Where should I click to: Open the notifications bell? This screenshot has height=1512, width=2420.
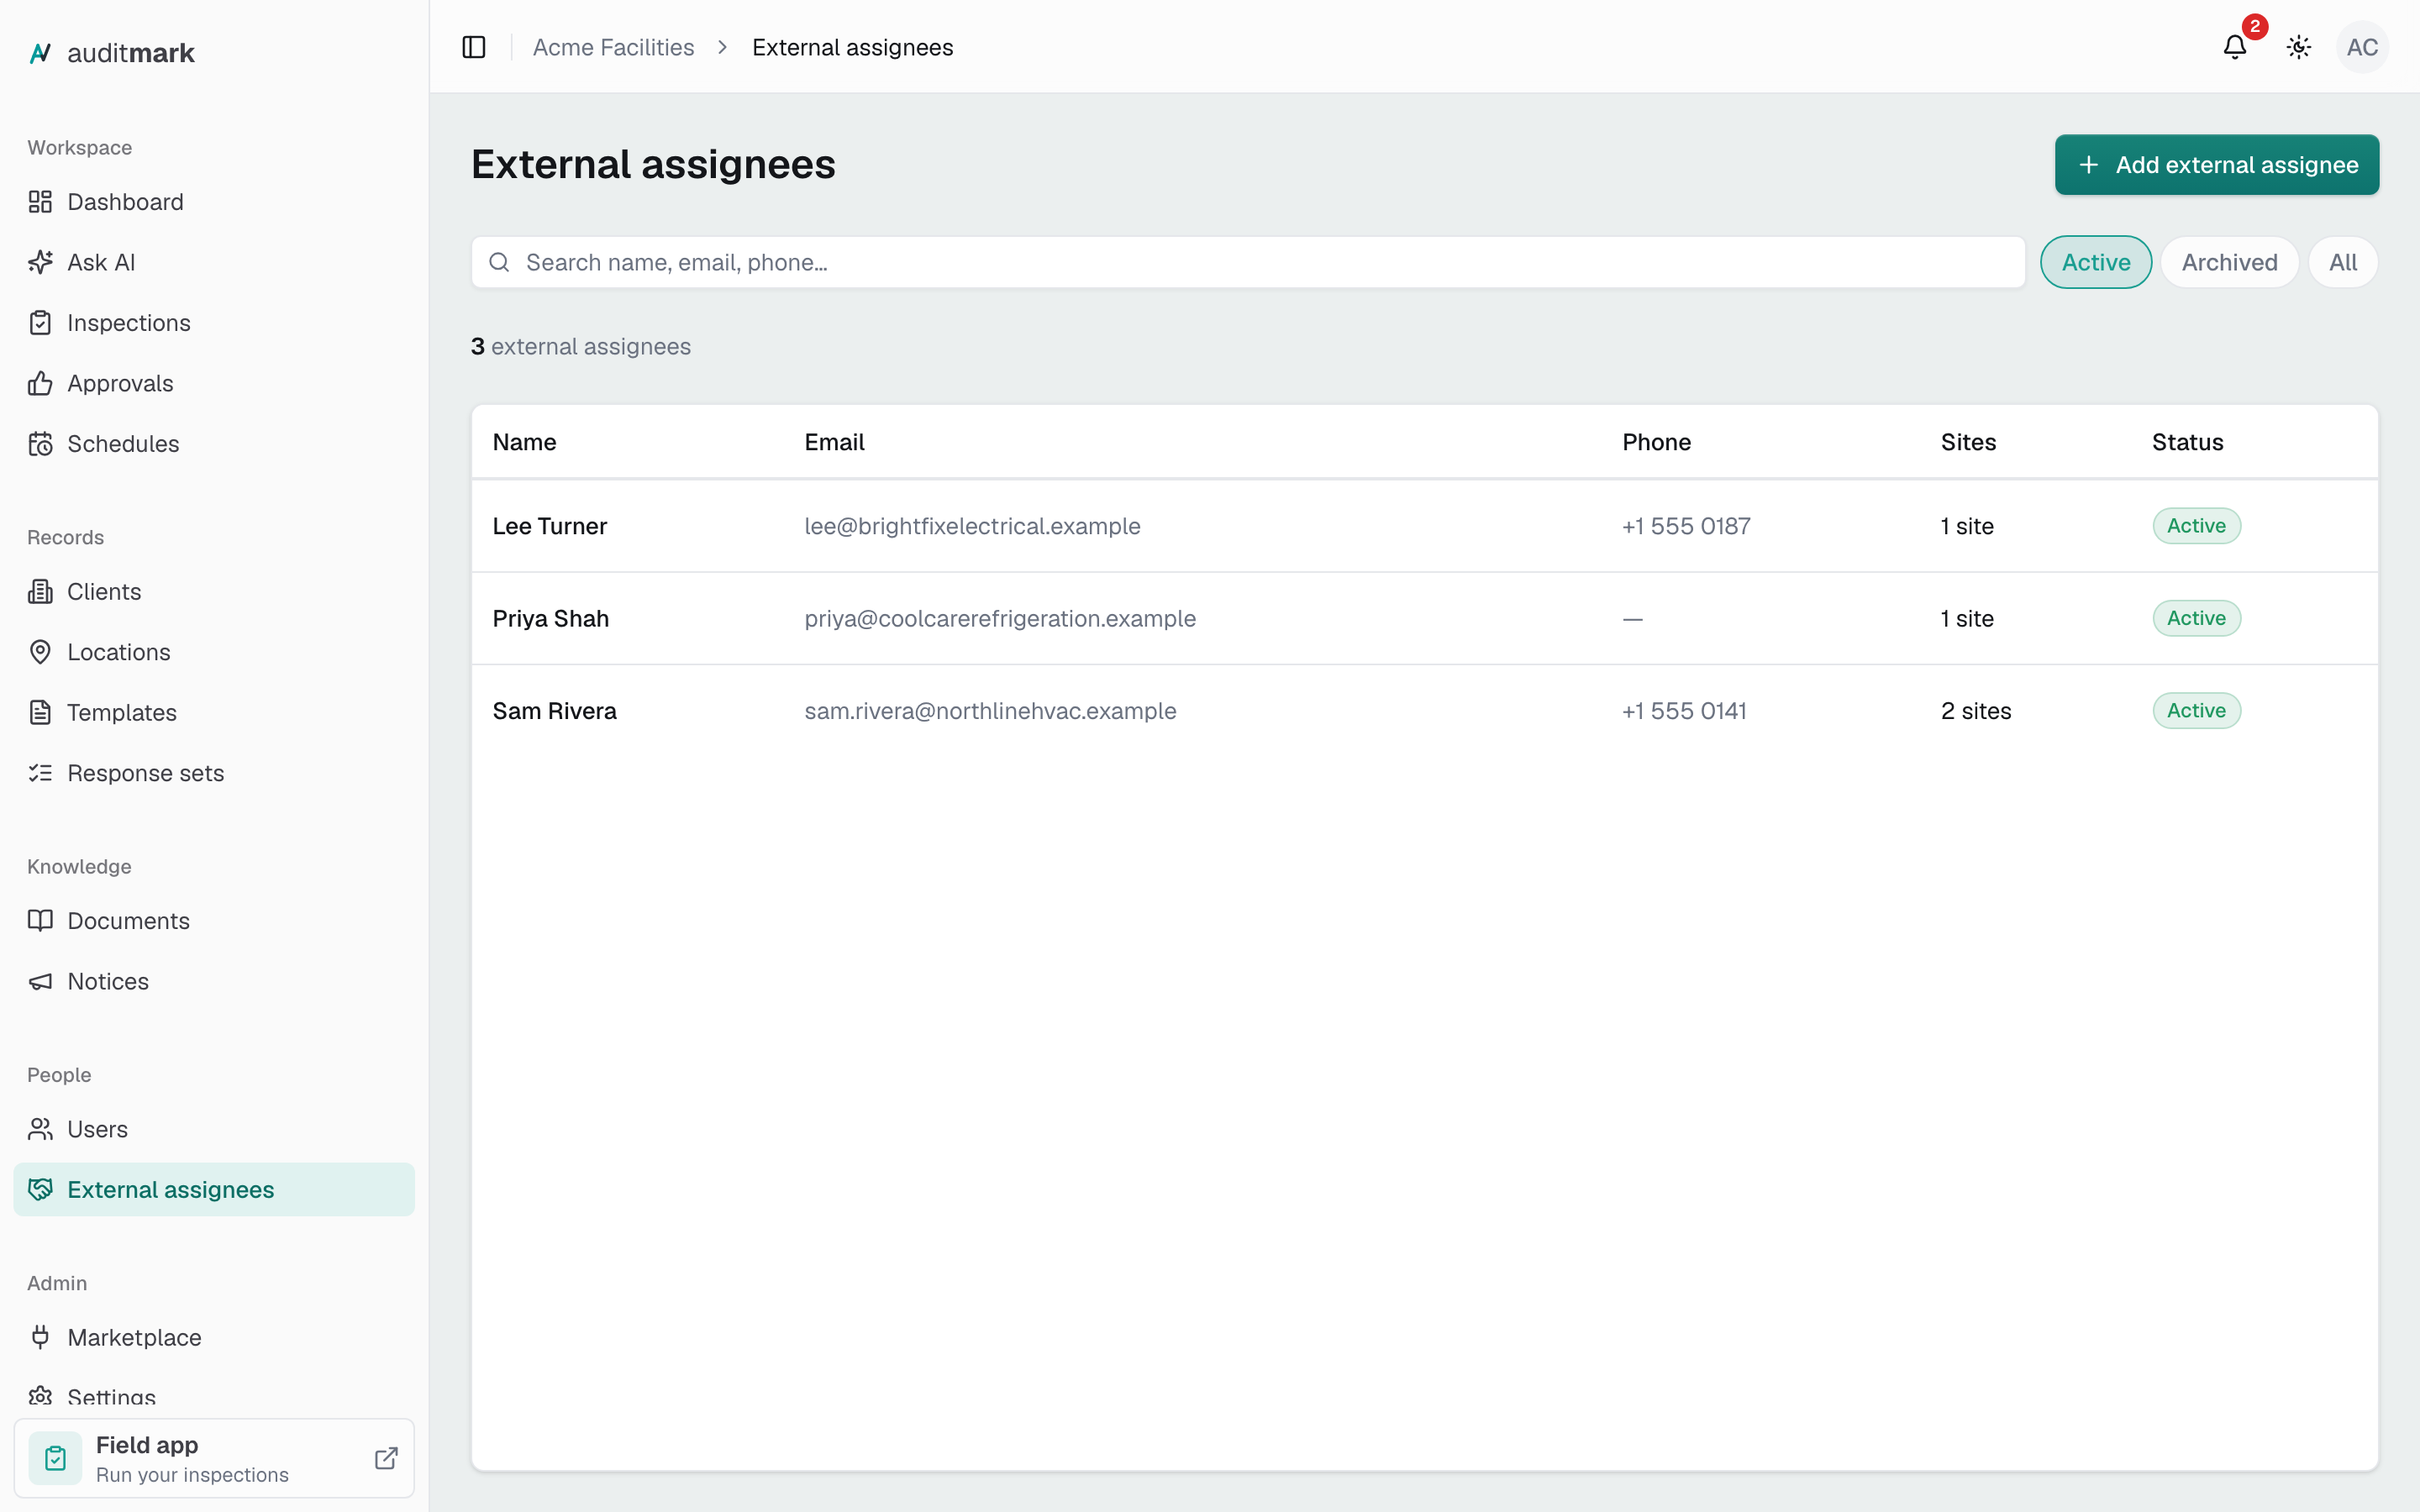pyautogui.click(x=2235, y=47)
